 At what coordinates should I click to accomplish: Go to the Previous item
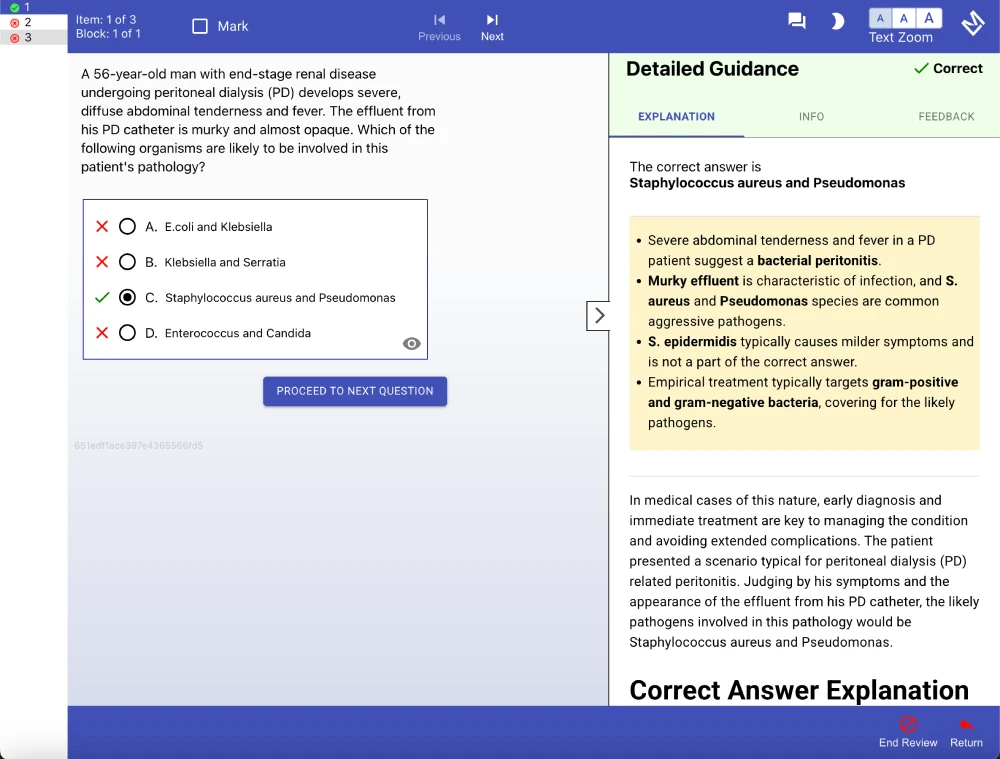pos(439,27)
